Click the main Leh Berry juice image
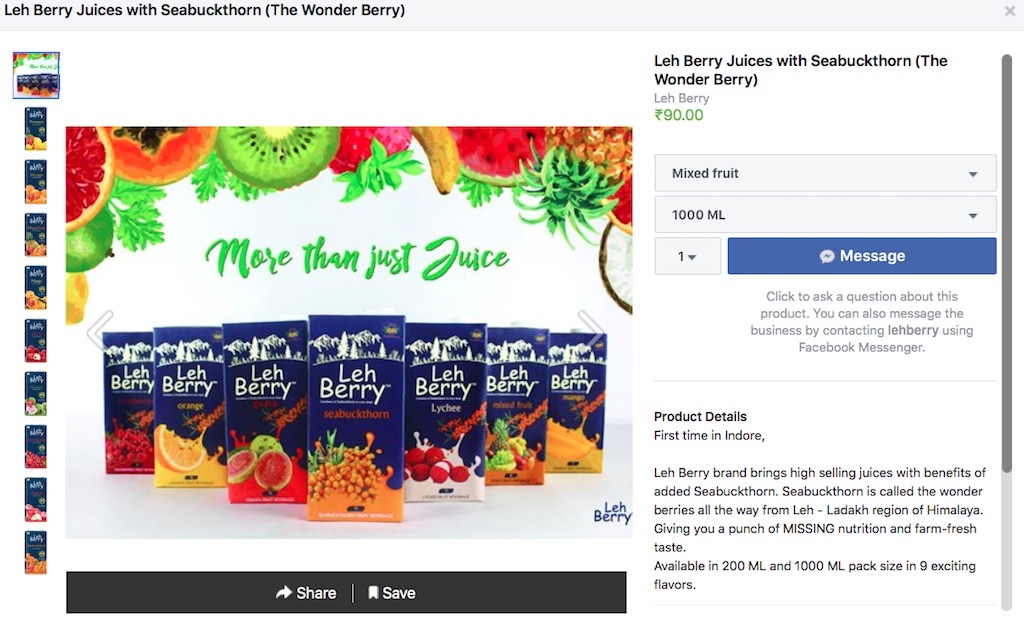Viewport: 1024px width, 628px height. (x=348, y=400)
